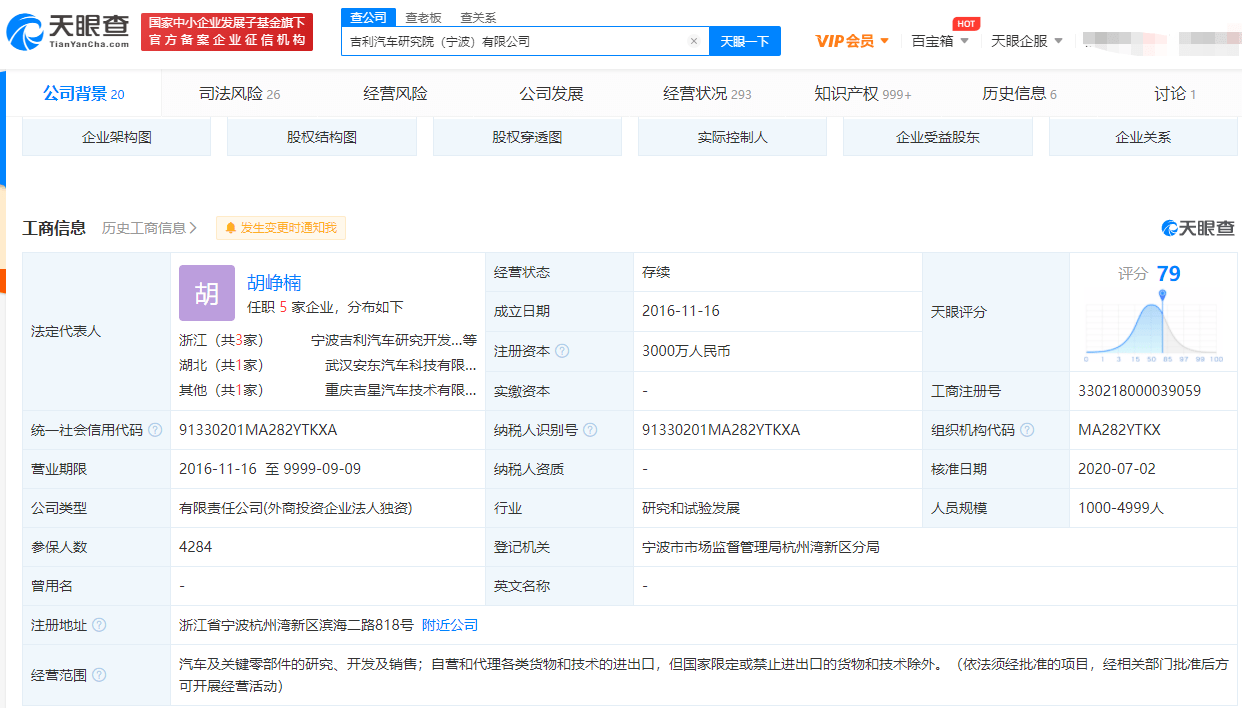Click 发生变更时通知我 notification button
The width and height of the screenshot is (1242, 708).
281,228
